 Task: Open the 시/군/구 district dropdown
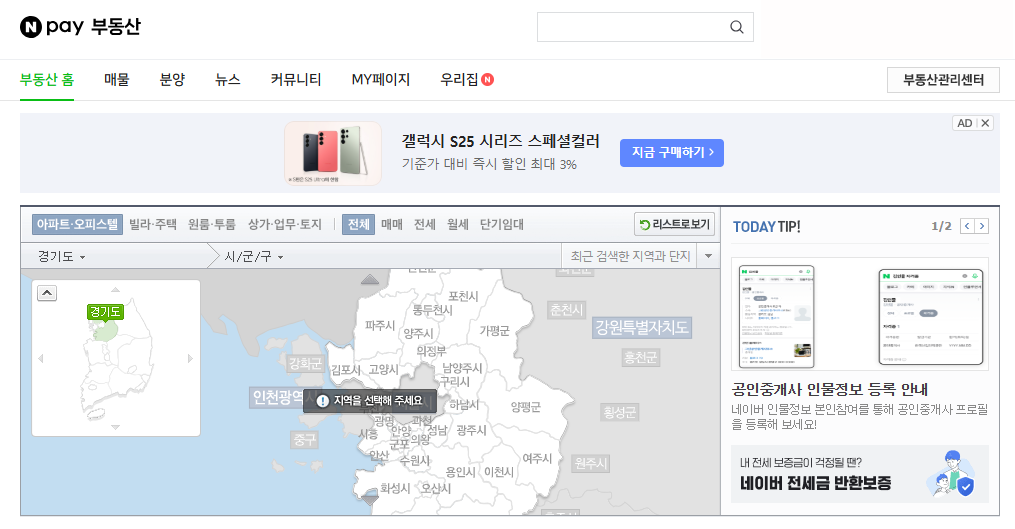pyautogui.click(x=254, y=256)
